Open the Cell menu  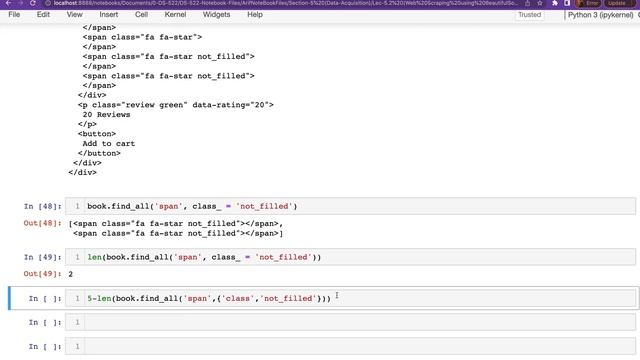141,14
